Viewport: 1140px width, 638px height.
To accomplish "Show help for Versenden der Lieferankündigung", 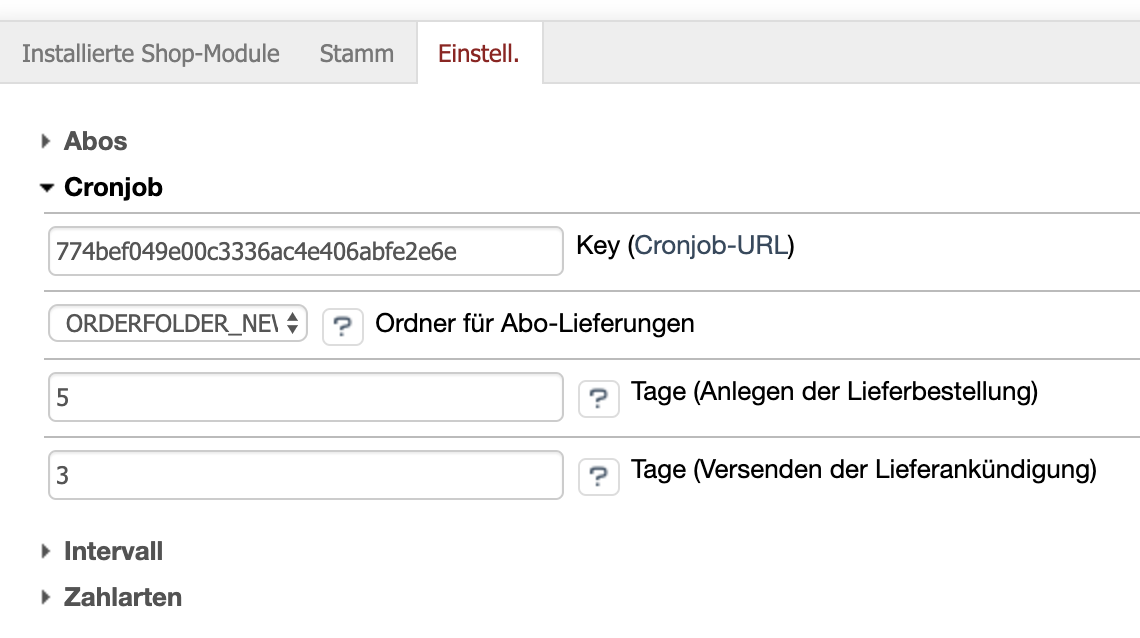I will click(598, 477).
